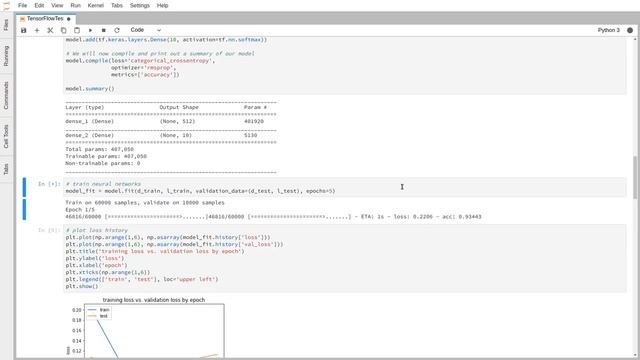The image size is (640, 360).
Task: Open the File menu
Action: tap(22, 5)
